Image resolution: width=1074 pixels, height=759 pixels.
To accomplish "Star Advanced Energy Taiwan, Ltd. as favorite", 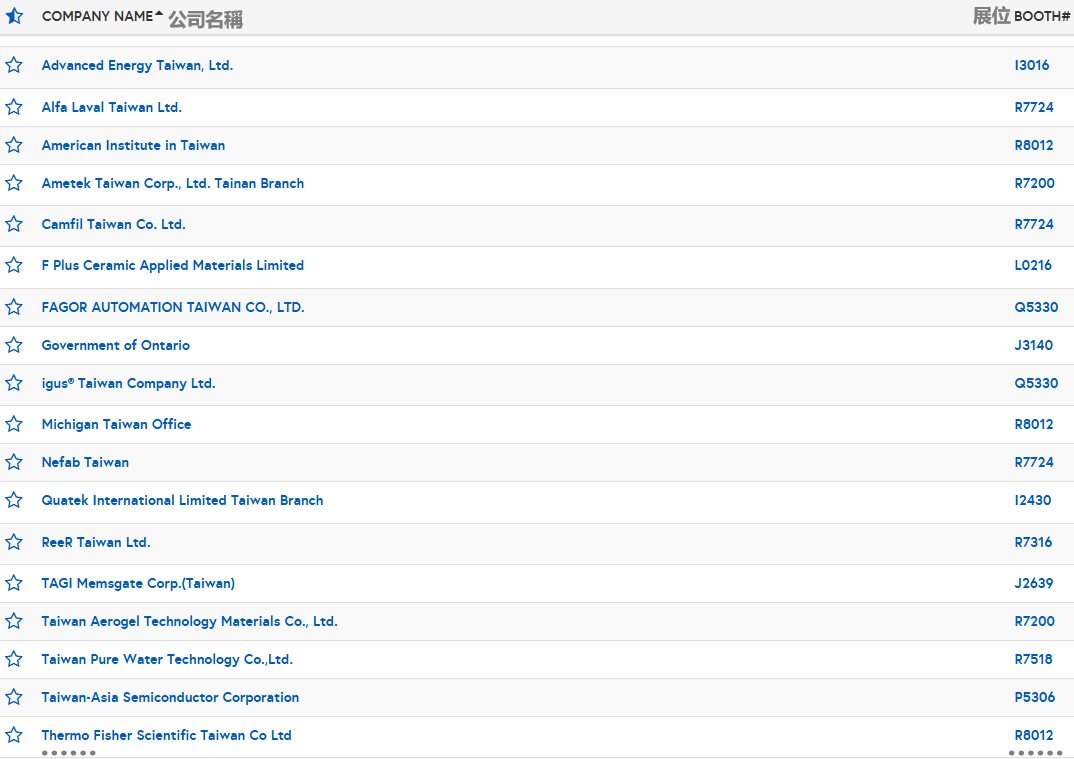I will click(x=14, y=65).
